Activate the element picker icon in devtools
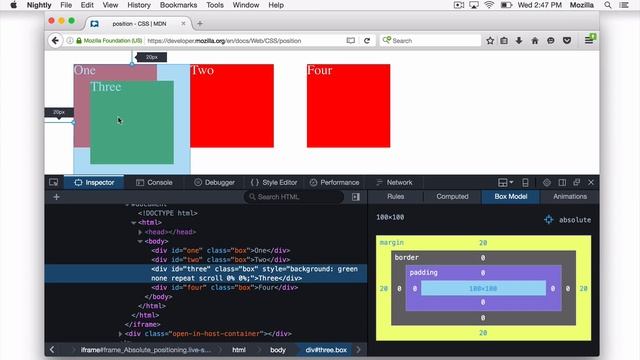This screenshot has height=360, width=640. pos(53,182)
